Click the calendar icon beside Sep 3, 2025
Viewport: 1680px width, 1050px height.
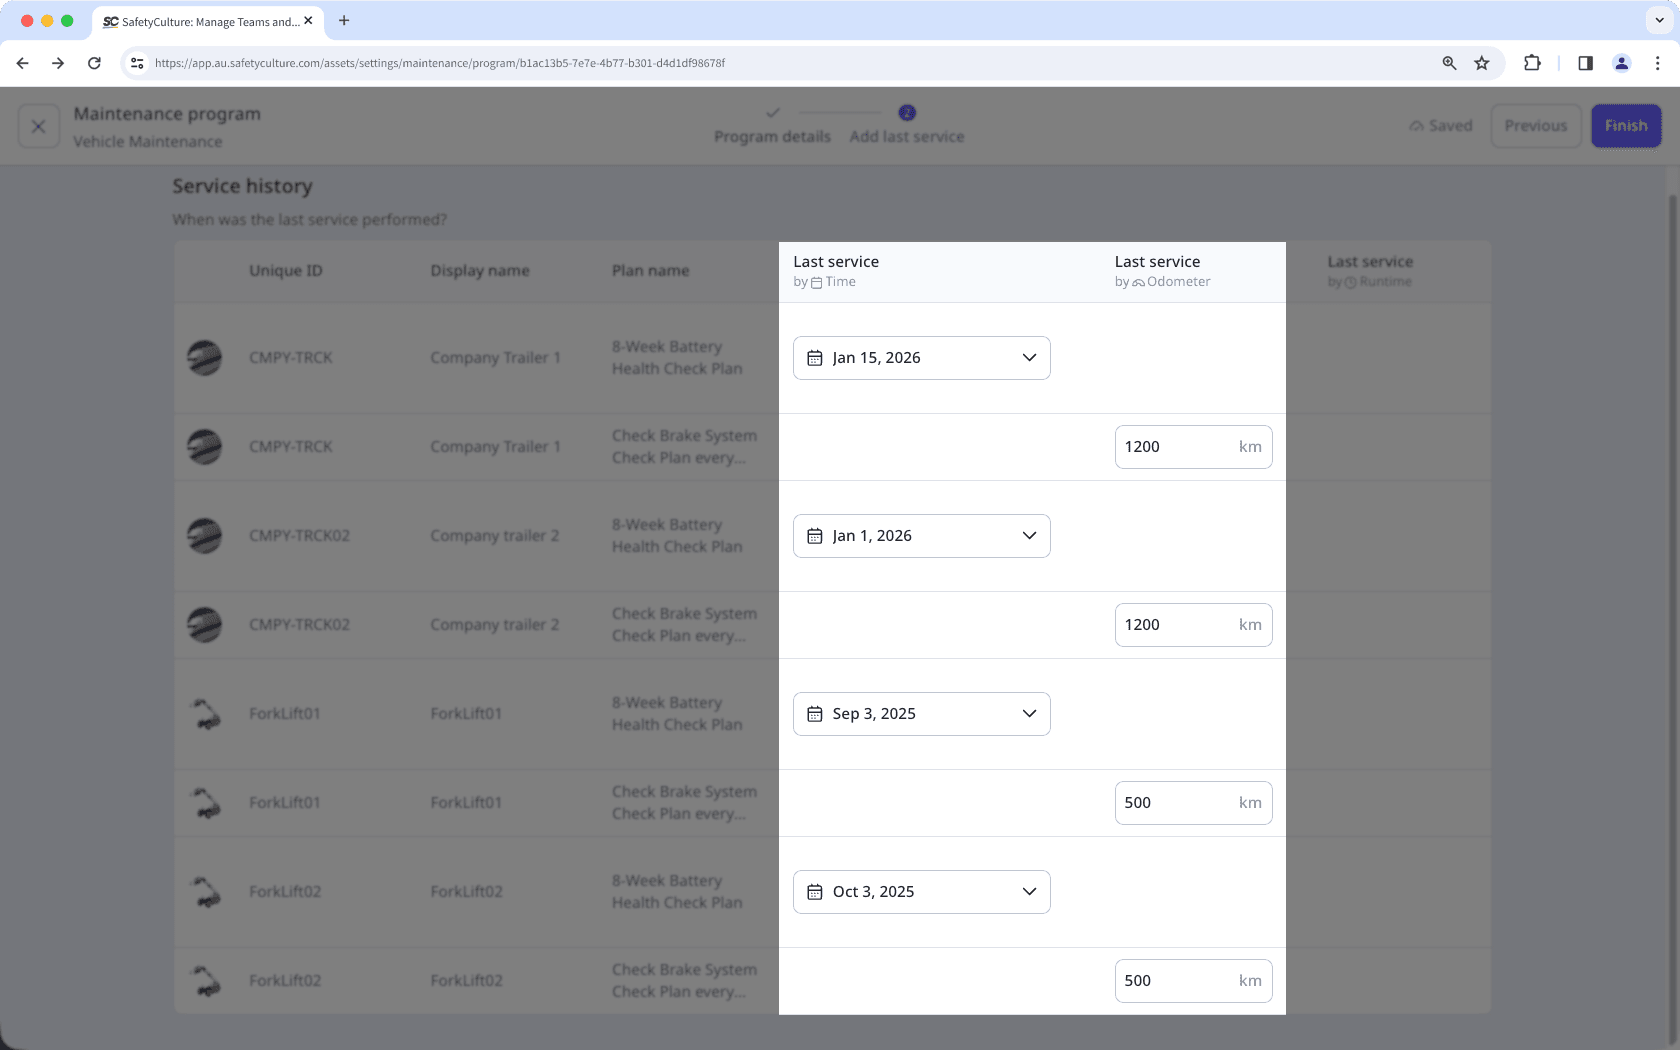point(814,713)
